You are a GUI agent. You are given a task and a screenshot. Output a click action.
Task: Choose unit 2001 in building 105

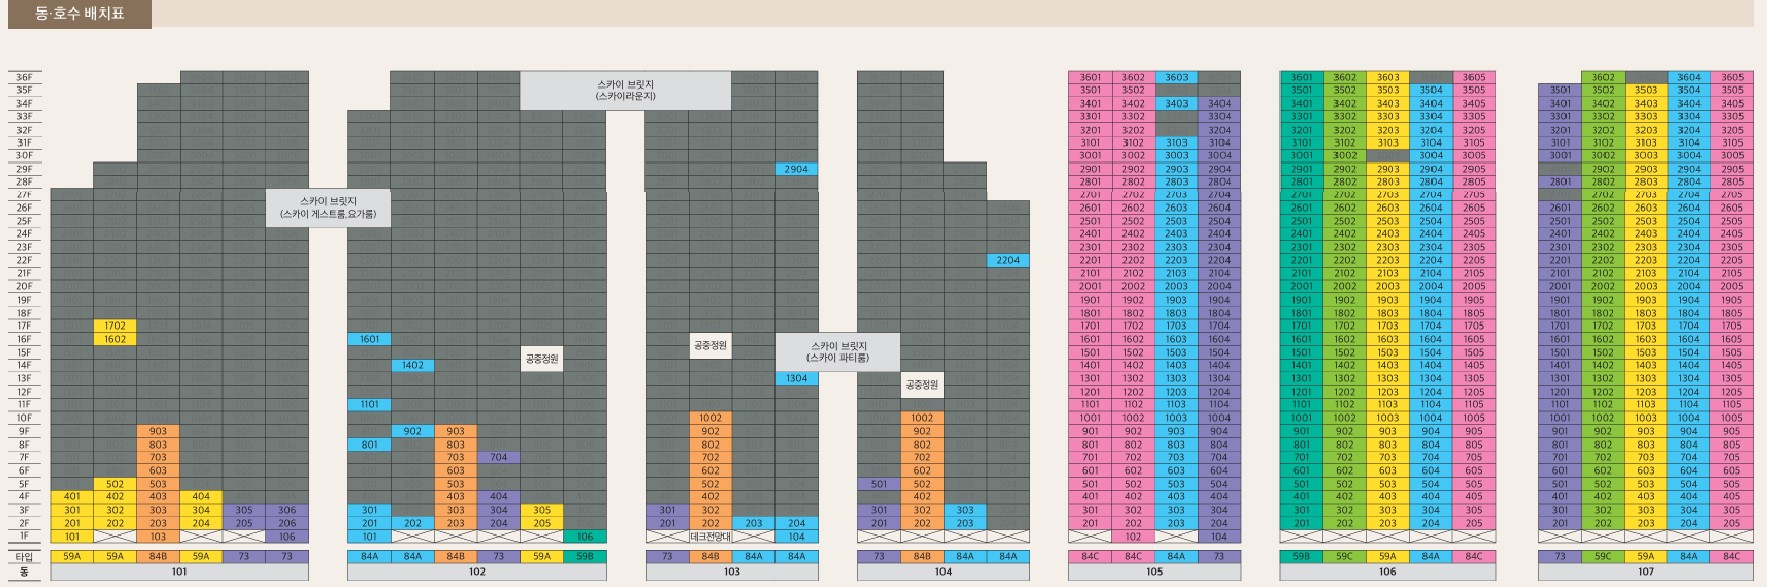coord(1090,286)
